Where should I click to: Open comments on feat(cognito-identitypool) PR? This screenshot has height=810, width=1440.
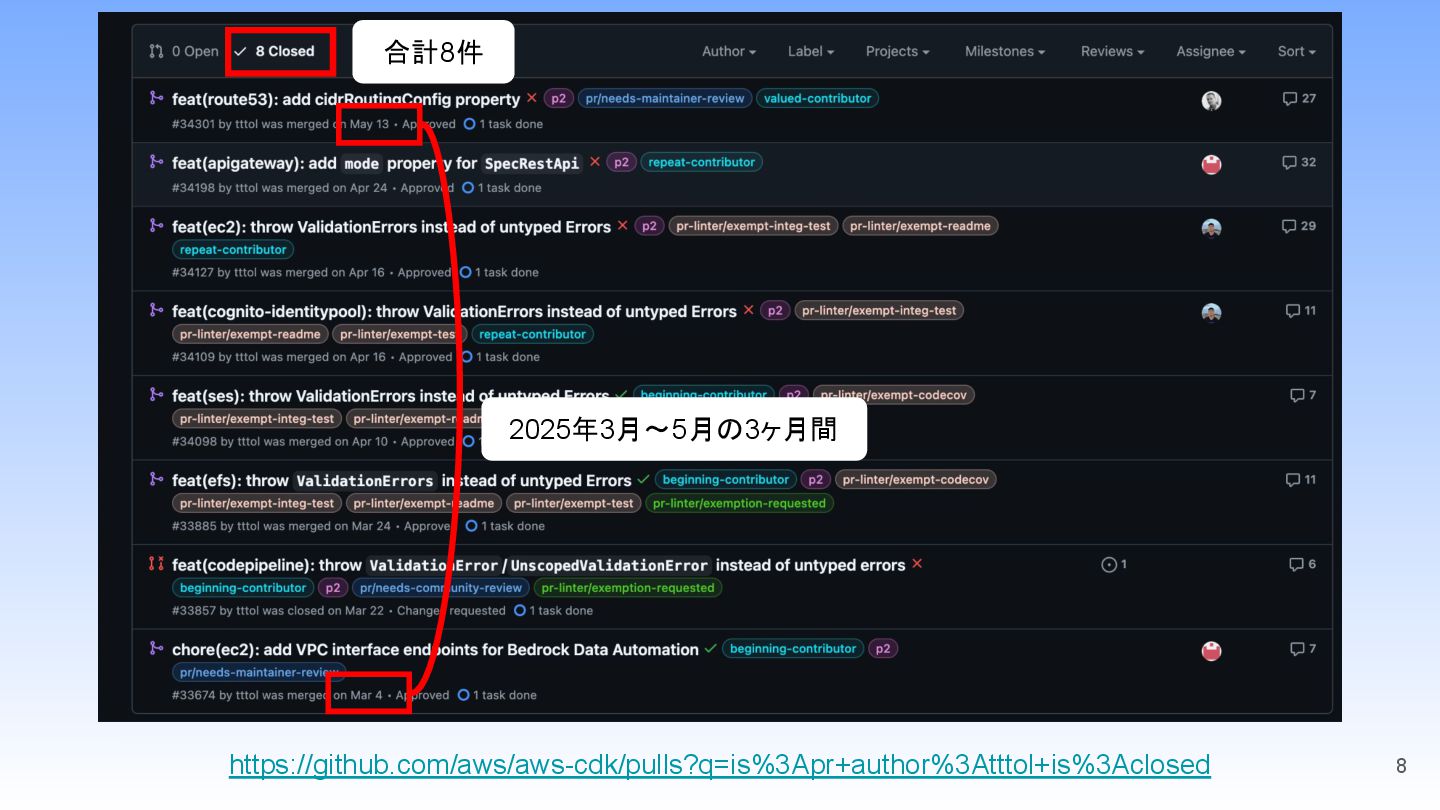pos(1301,311)
